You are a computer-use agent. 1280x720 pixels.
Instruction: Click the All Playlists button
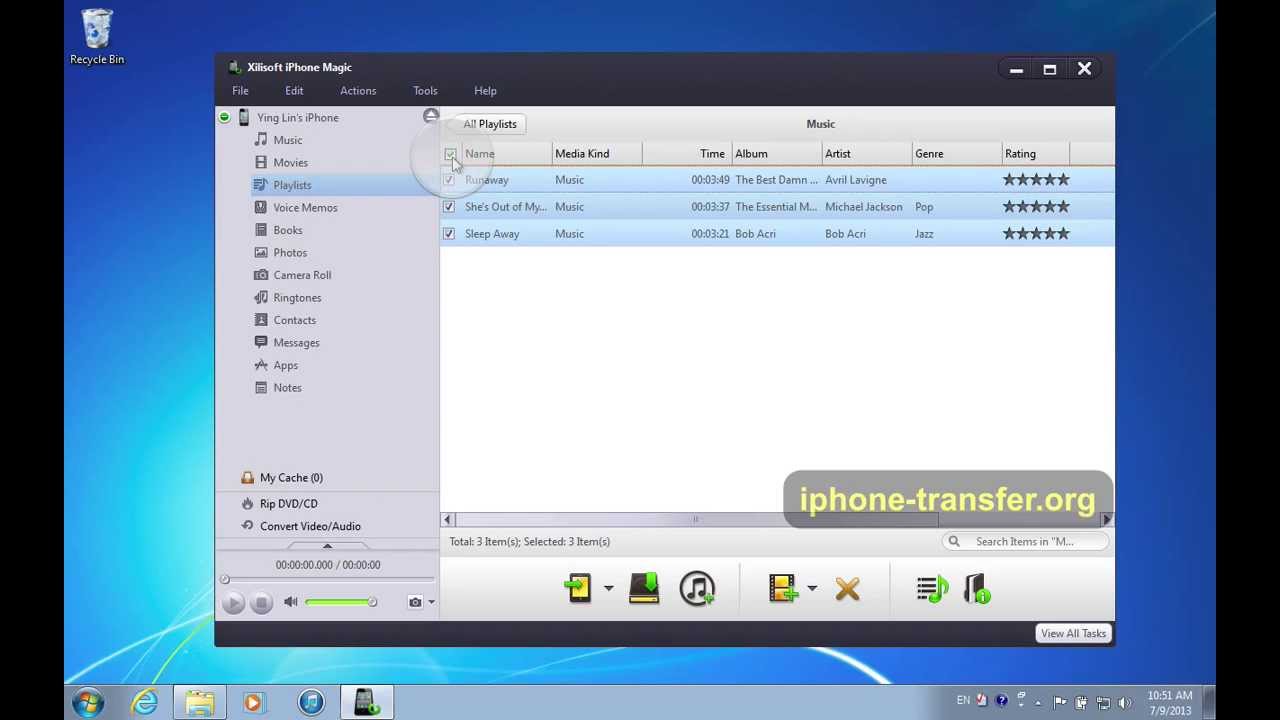pos(490,124)
